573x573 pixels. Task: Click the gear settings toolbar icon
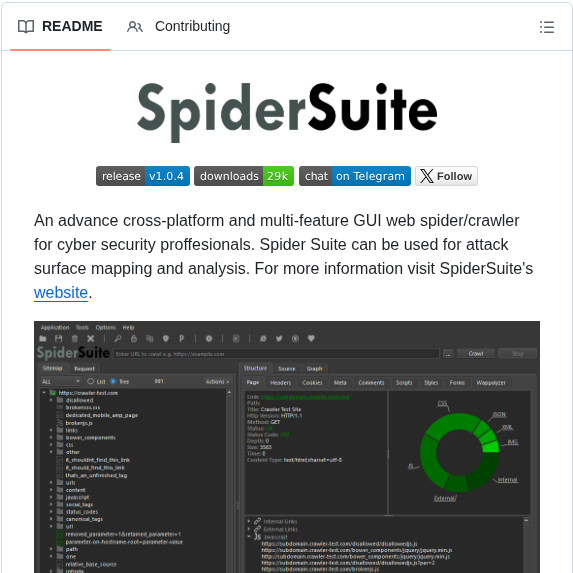click(209, 339)
